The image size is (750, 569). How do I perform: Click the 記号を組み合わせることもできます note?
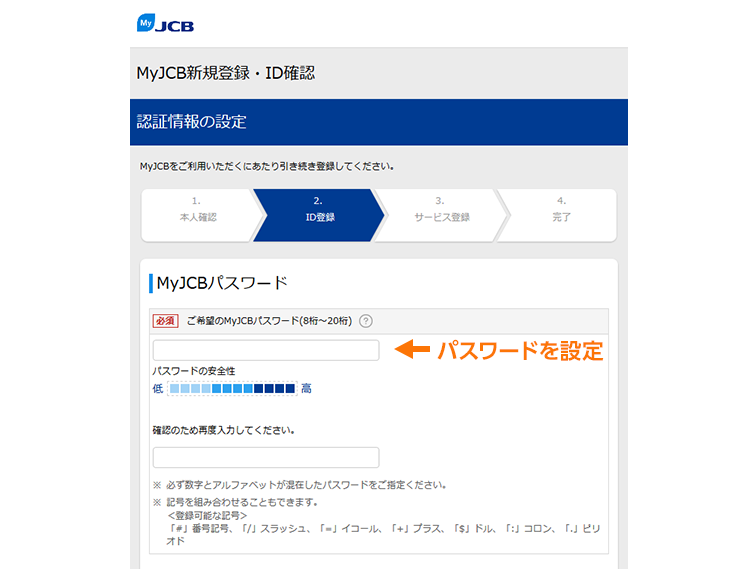pos(242,502)
